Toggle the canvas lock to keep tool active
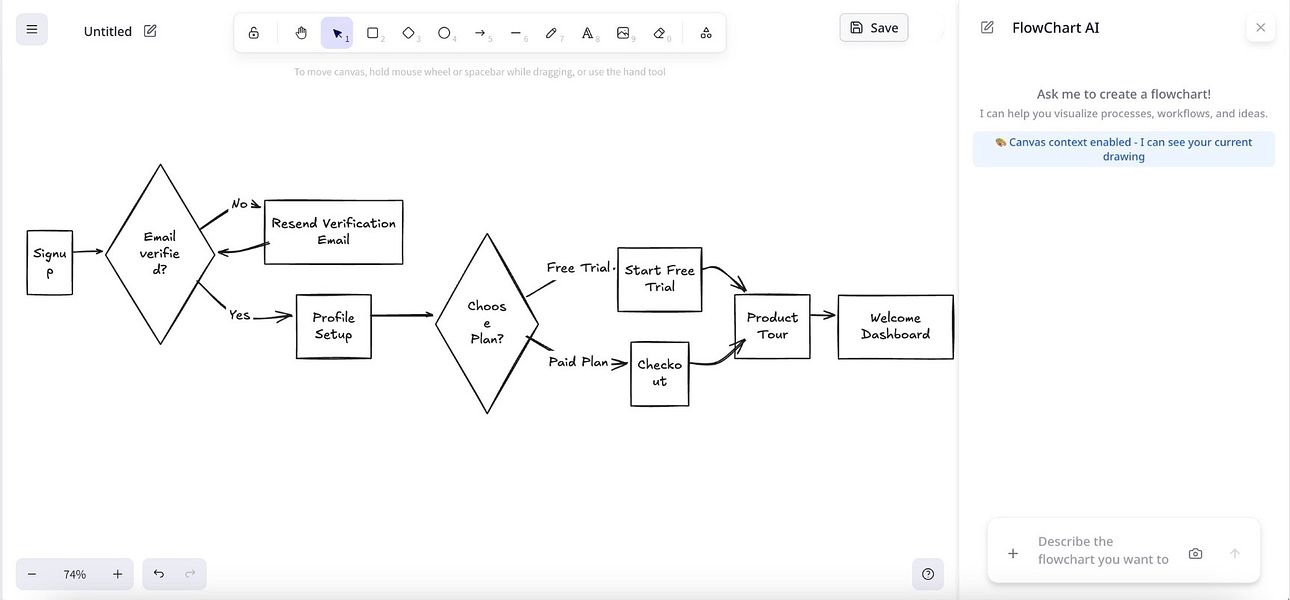Viewport: 1290px width, 600px height. click(253, 32)
